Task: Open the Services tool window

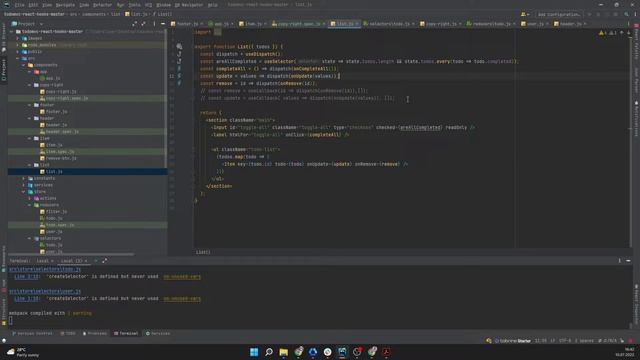Action: [x=158, y=333]
